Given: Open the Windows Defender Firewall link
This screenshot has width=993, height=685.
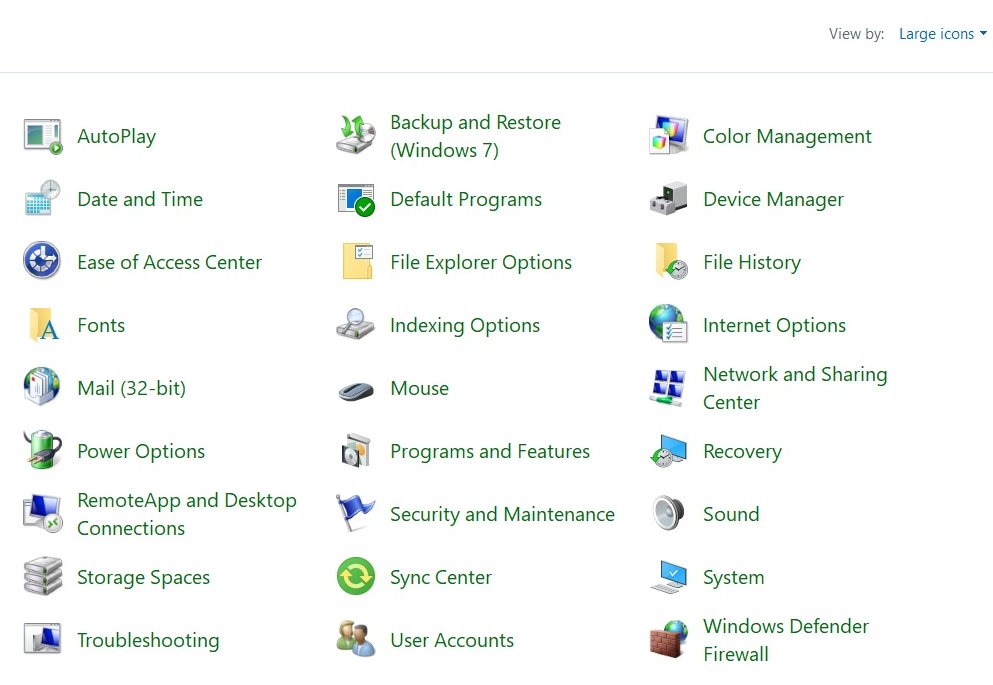Looking at the screenshot, I should pos(785,640).
